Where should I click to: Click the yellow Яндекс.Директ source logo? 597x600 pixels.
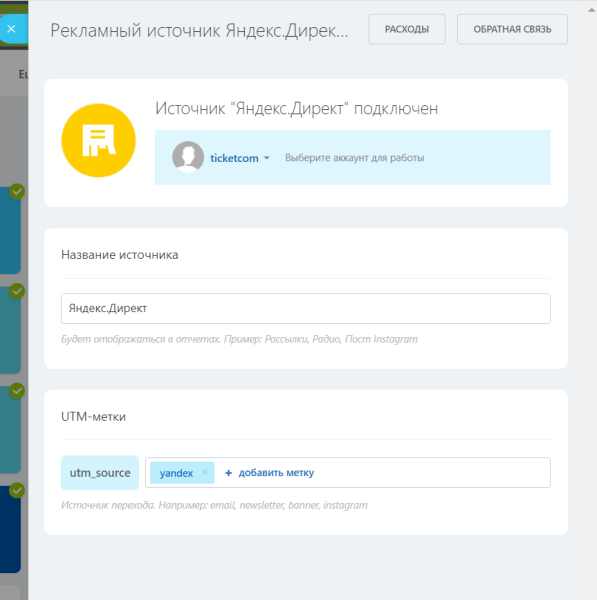click(98, 140)
